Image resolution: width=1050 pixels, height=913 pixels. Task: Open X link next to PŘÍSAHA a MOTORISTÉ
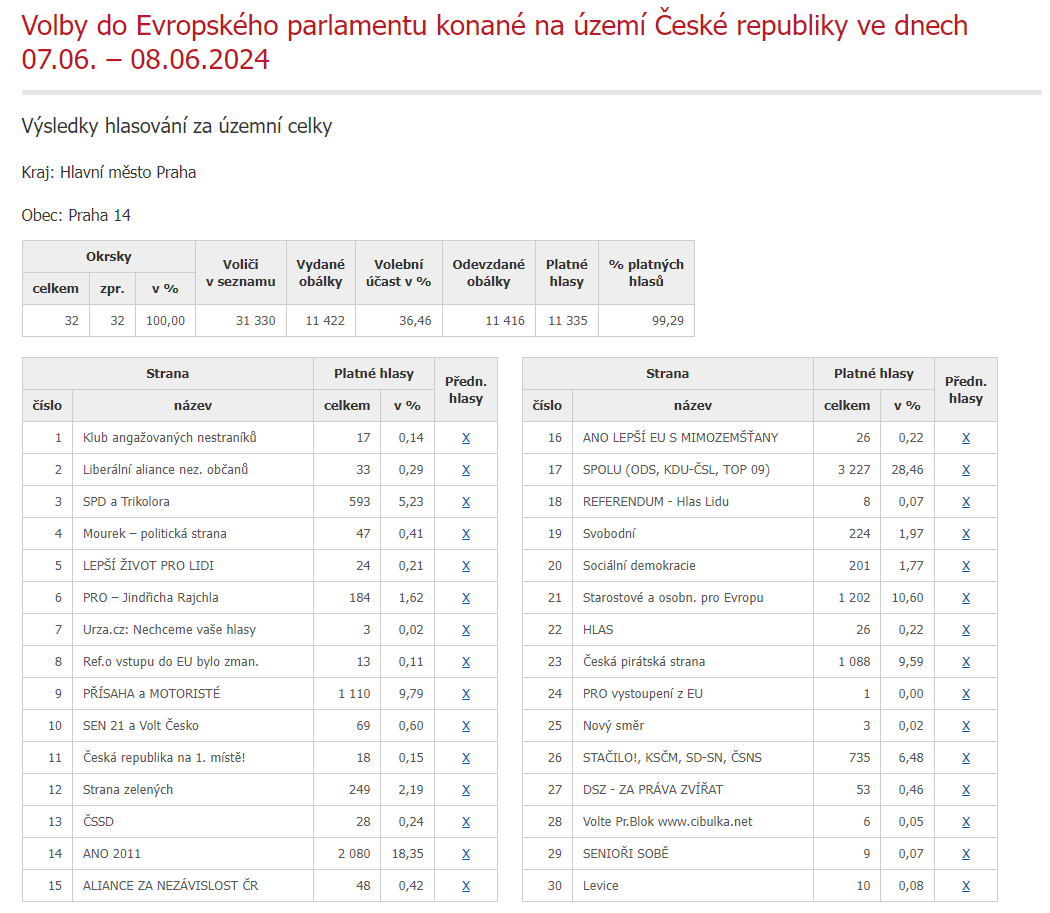(x=466, y=693)
